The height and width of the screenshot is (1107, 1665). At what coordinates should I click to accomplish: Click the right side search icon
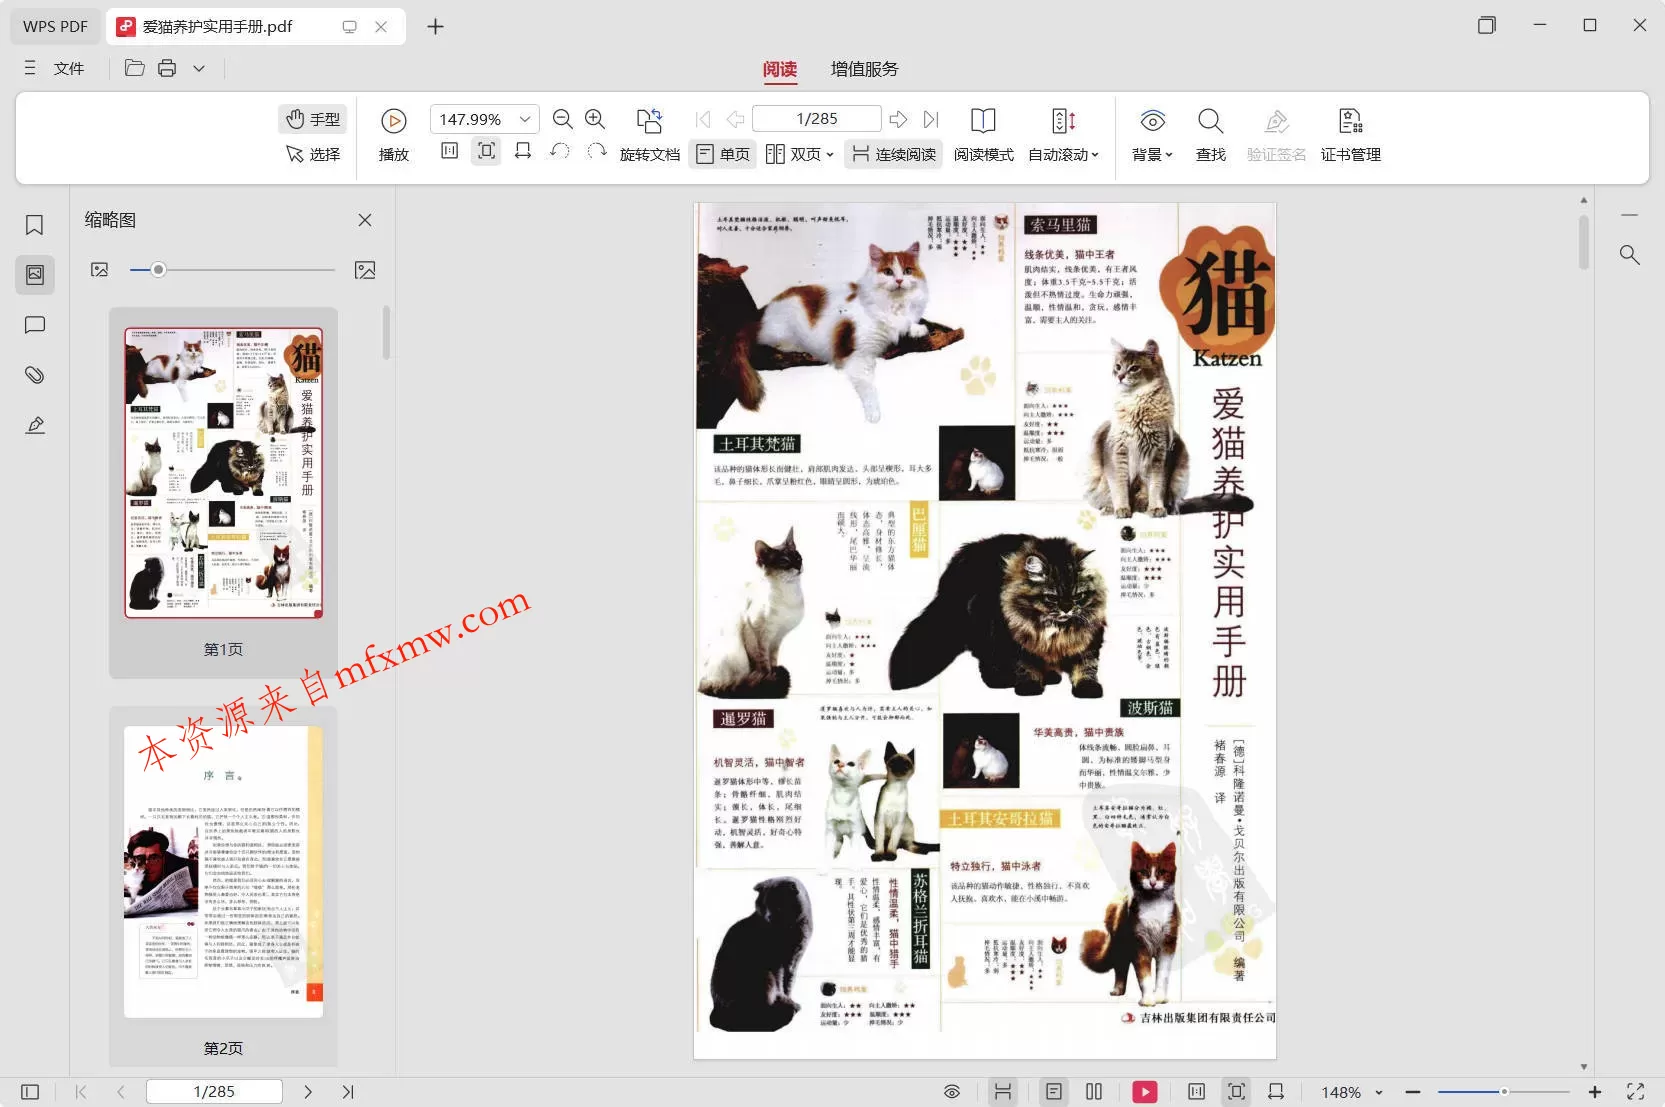[x=1630, y=255]
